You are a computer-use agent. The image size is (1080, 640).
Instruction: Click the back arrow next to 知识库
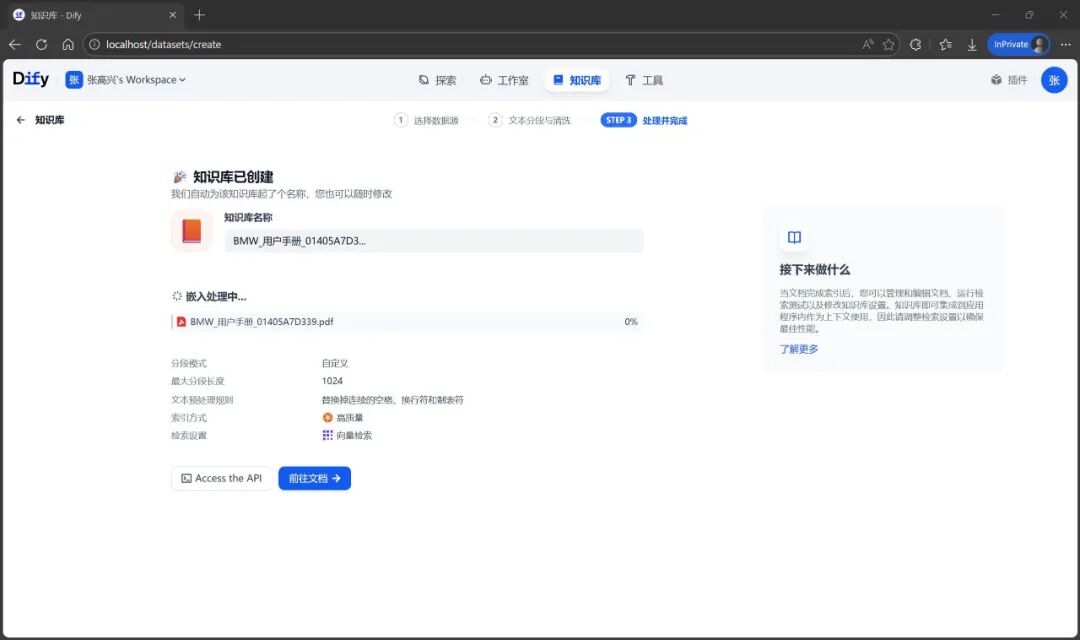pos(21,120)
